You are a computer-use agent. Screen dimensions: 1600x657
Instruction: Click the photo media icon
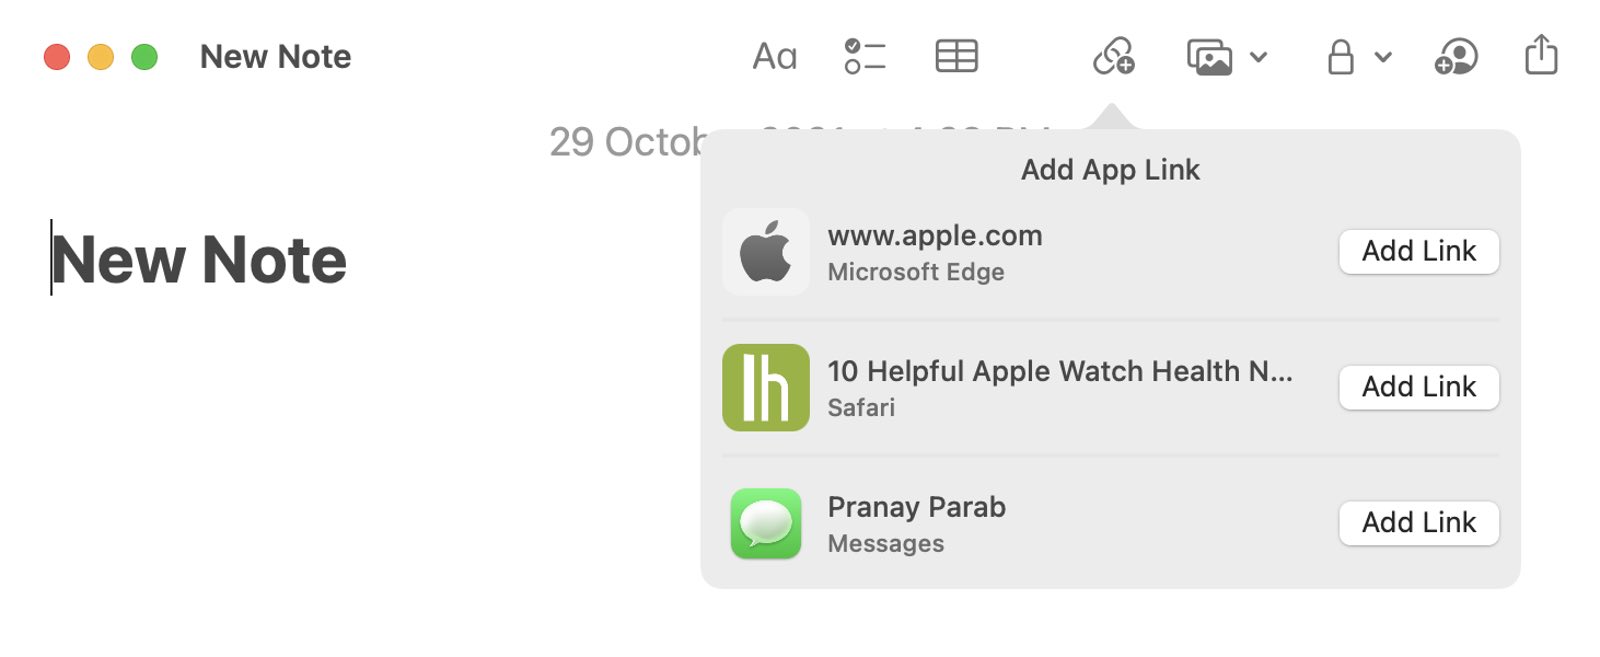pos(1209,57)
